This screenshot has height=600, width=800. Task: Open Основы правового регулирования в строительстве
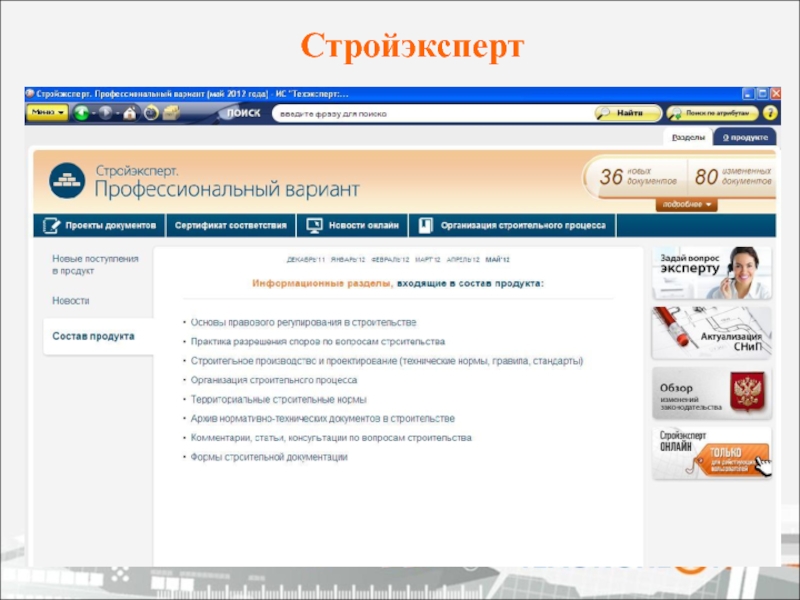[x=303, y=322]
